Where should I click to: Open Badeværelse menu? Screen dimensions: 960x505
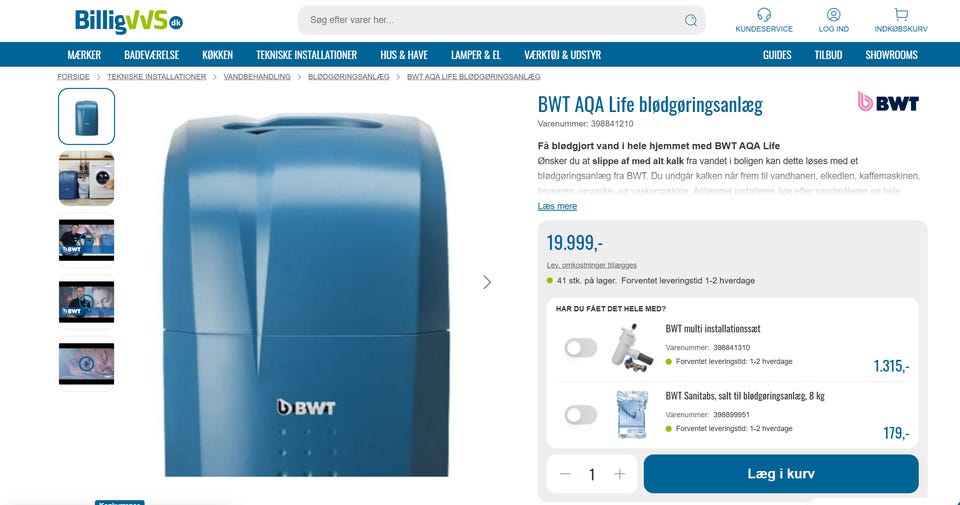pyautogui.click(x=151, y=54)
